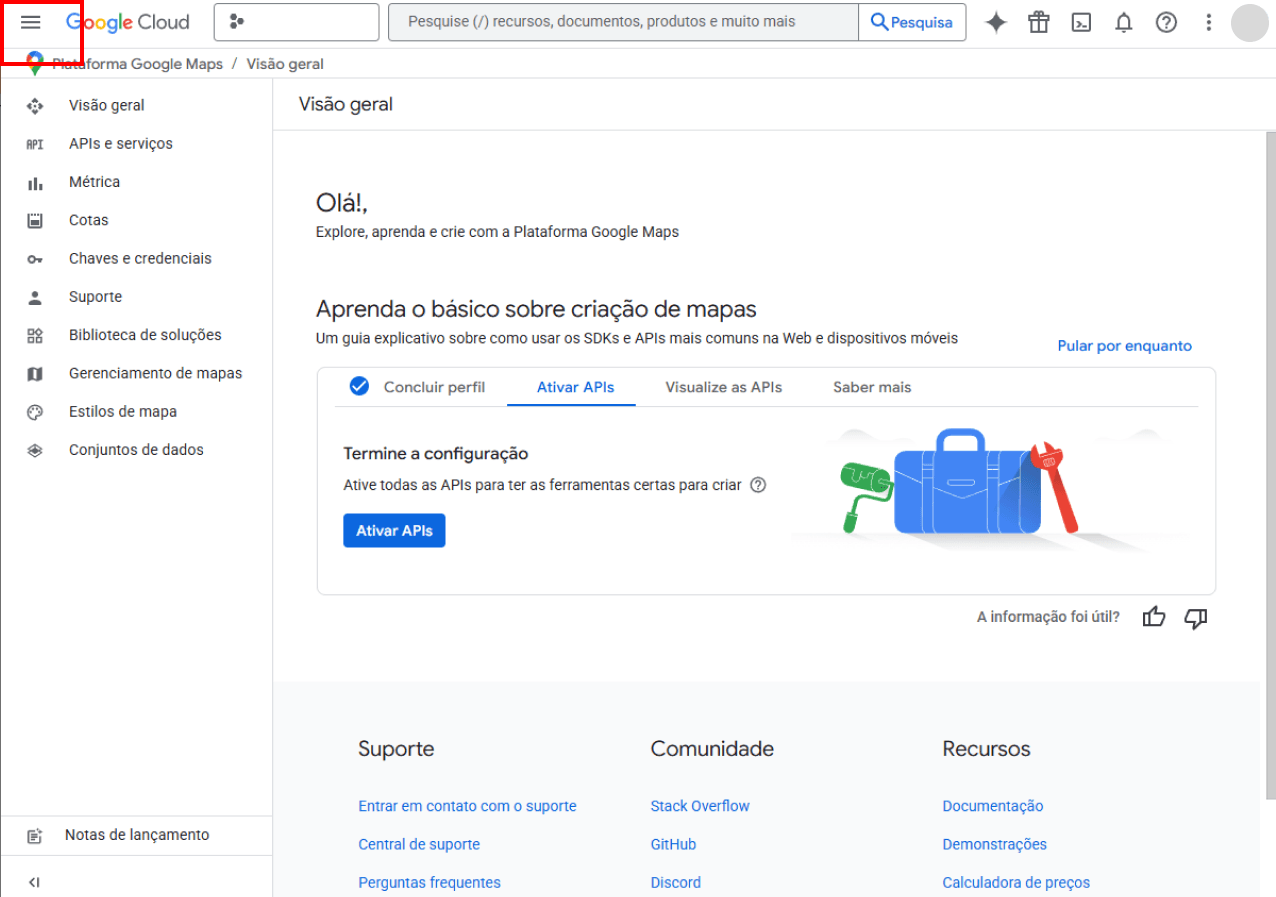Open the help question mark menu

click(1166, 22)
